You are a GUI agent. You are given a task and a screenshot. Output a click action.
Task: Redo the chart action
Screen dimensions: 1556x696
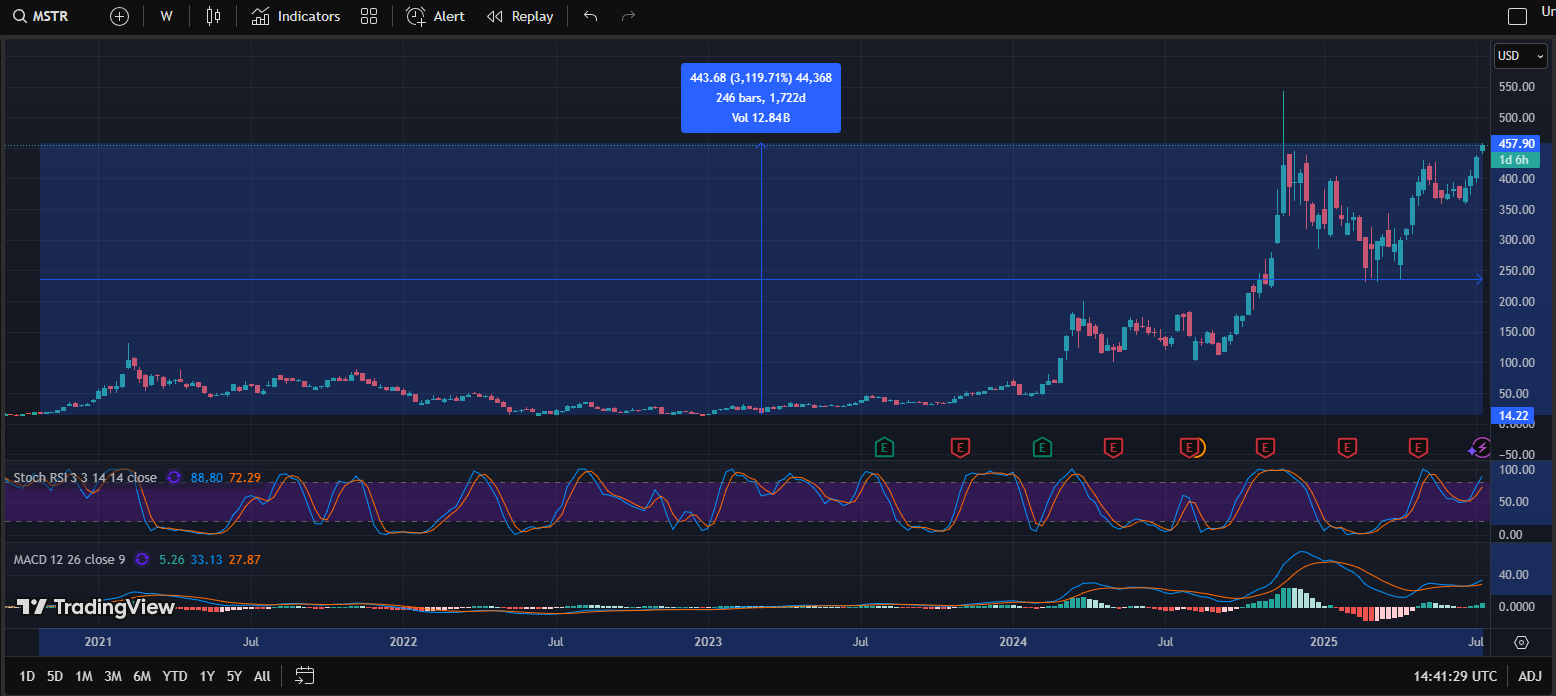(628, 16)
